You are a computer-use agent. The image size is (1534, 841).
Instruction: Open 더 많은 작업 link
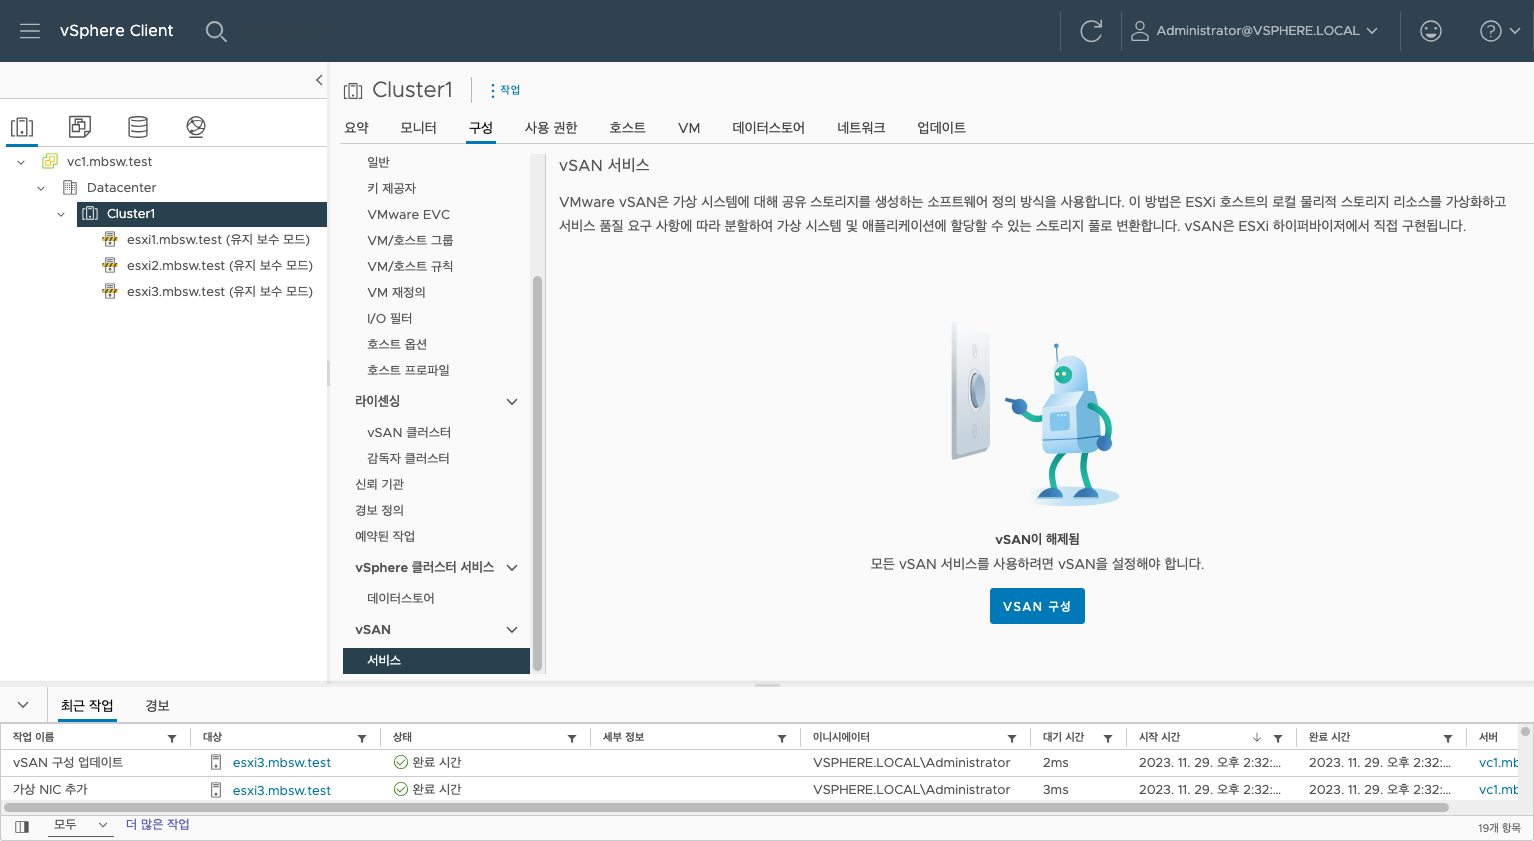click(158, 825)
